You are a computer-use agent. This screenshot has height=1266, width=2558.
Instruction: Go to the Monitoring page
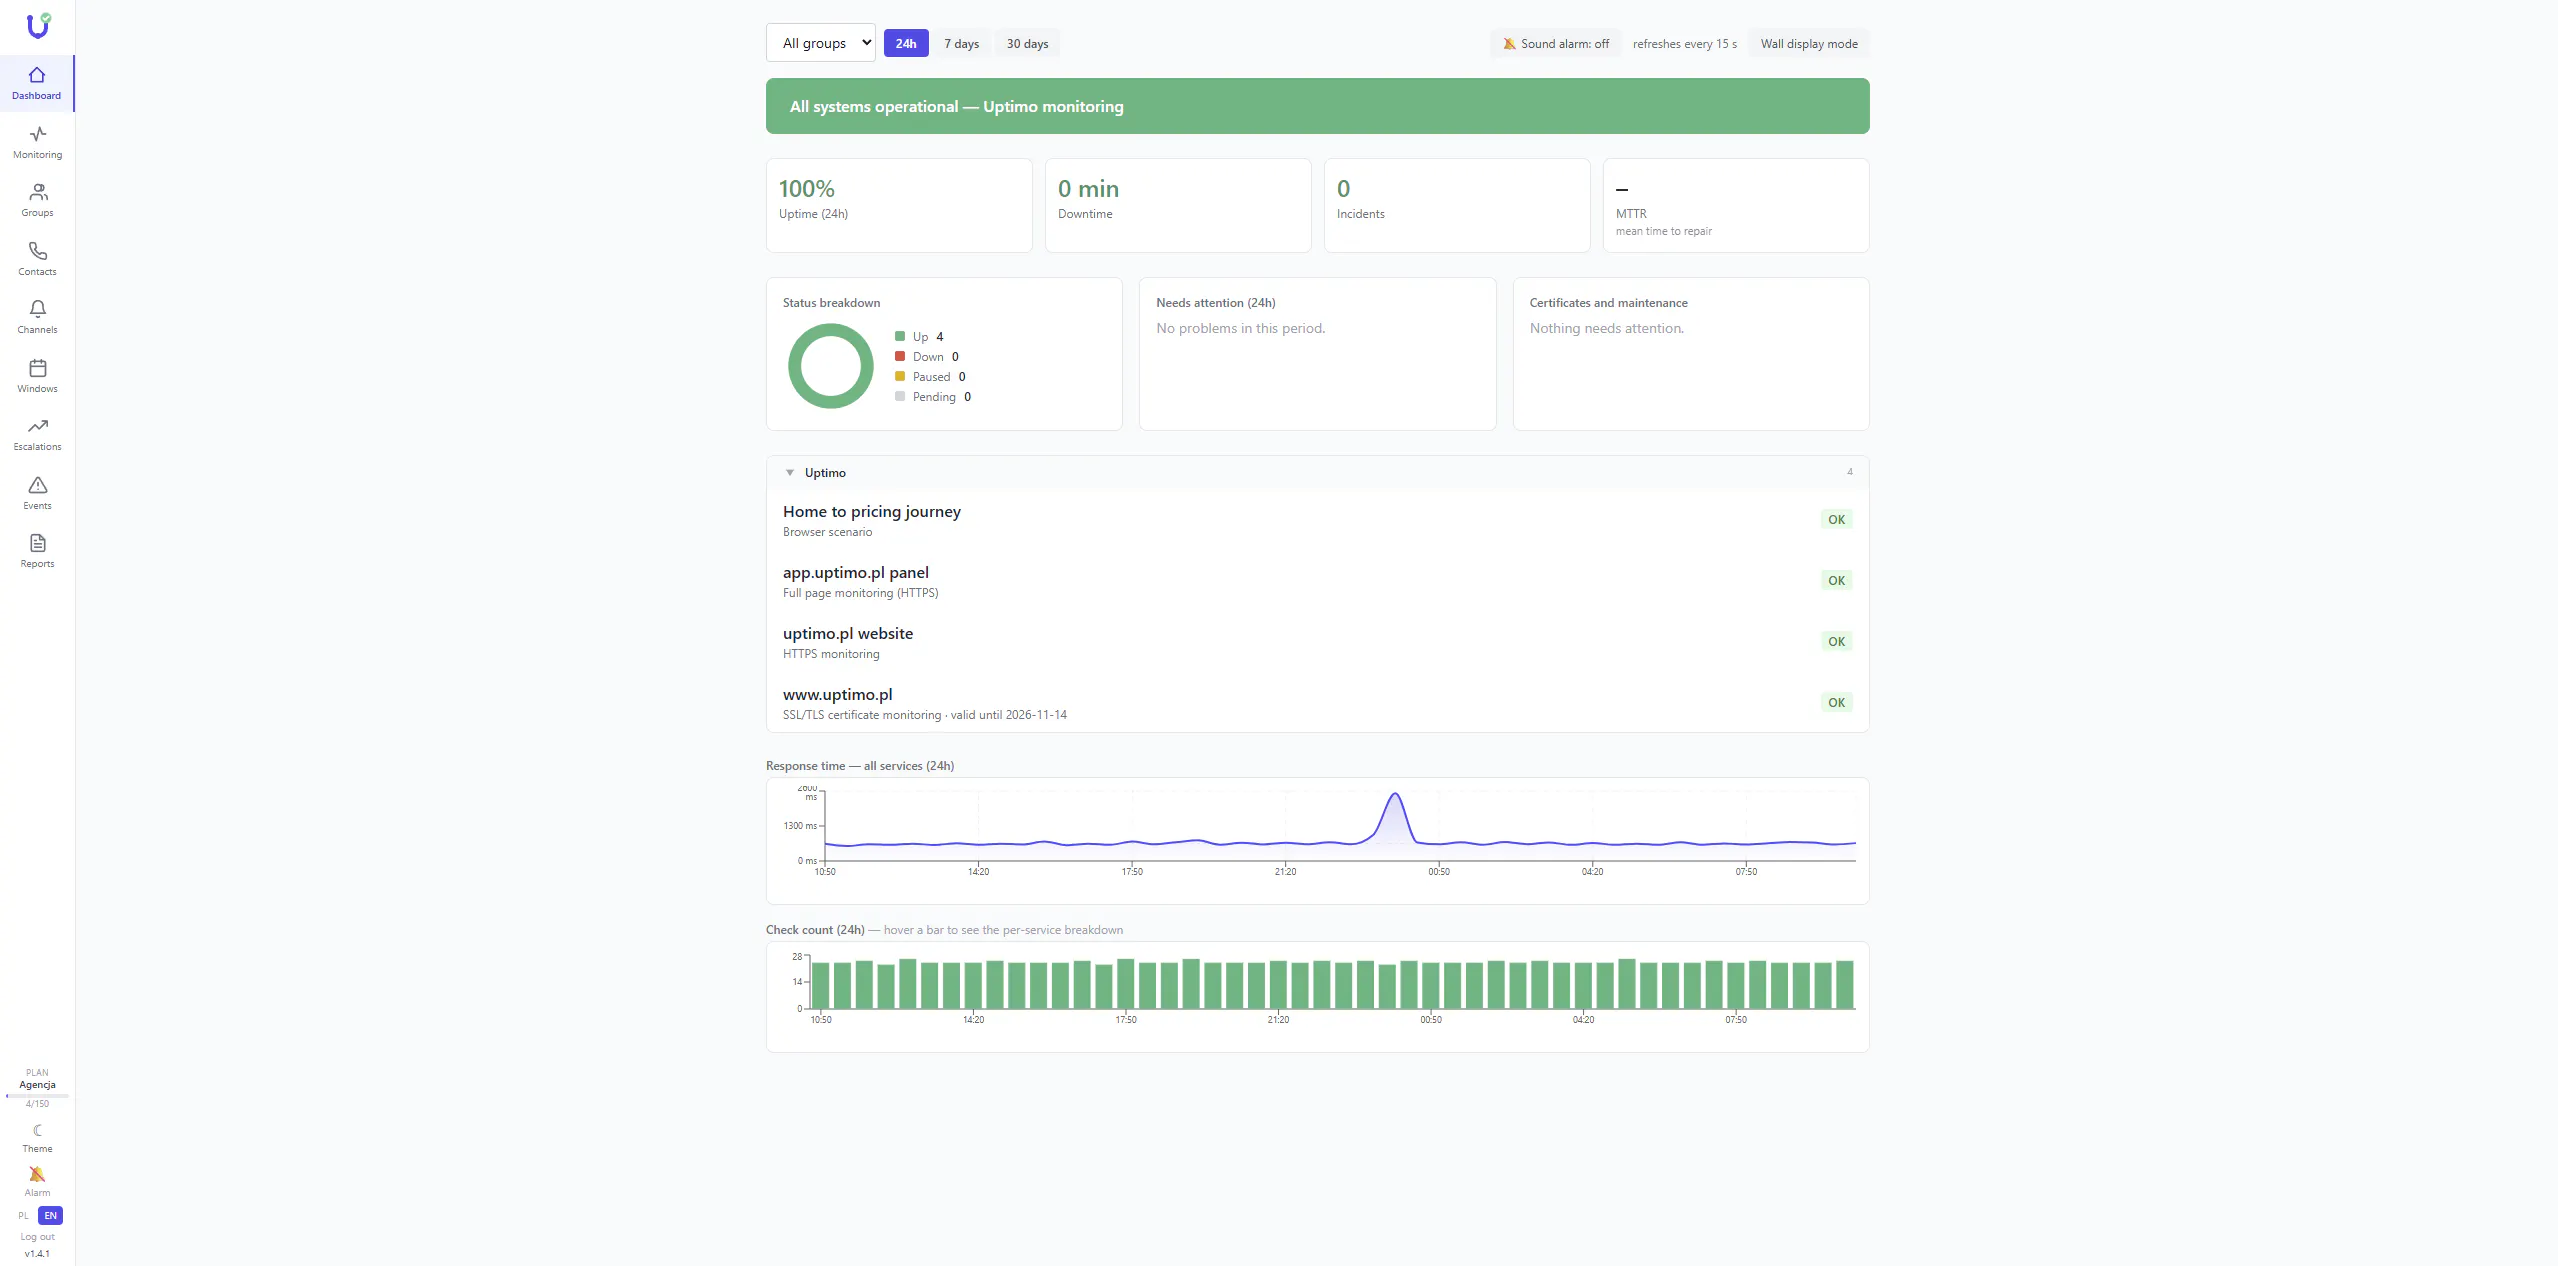[37, 142]
